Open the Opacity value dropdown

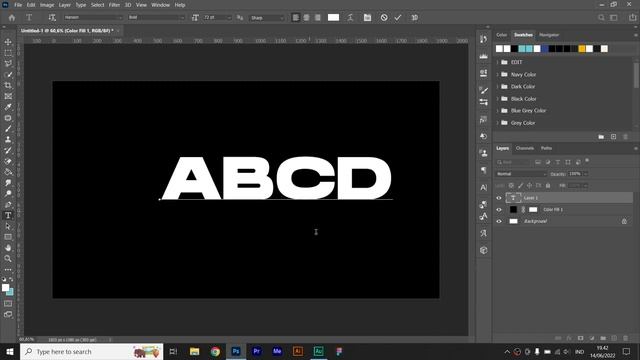click(x=586, y=174)
